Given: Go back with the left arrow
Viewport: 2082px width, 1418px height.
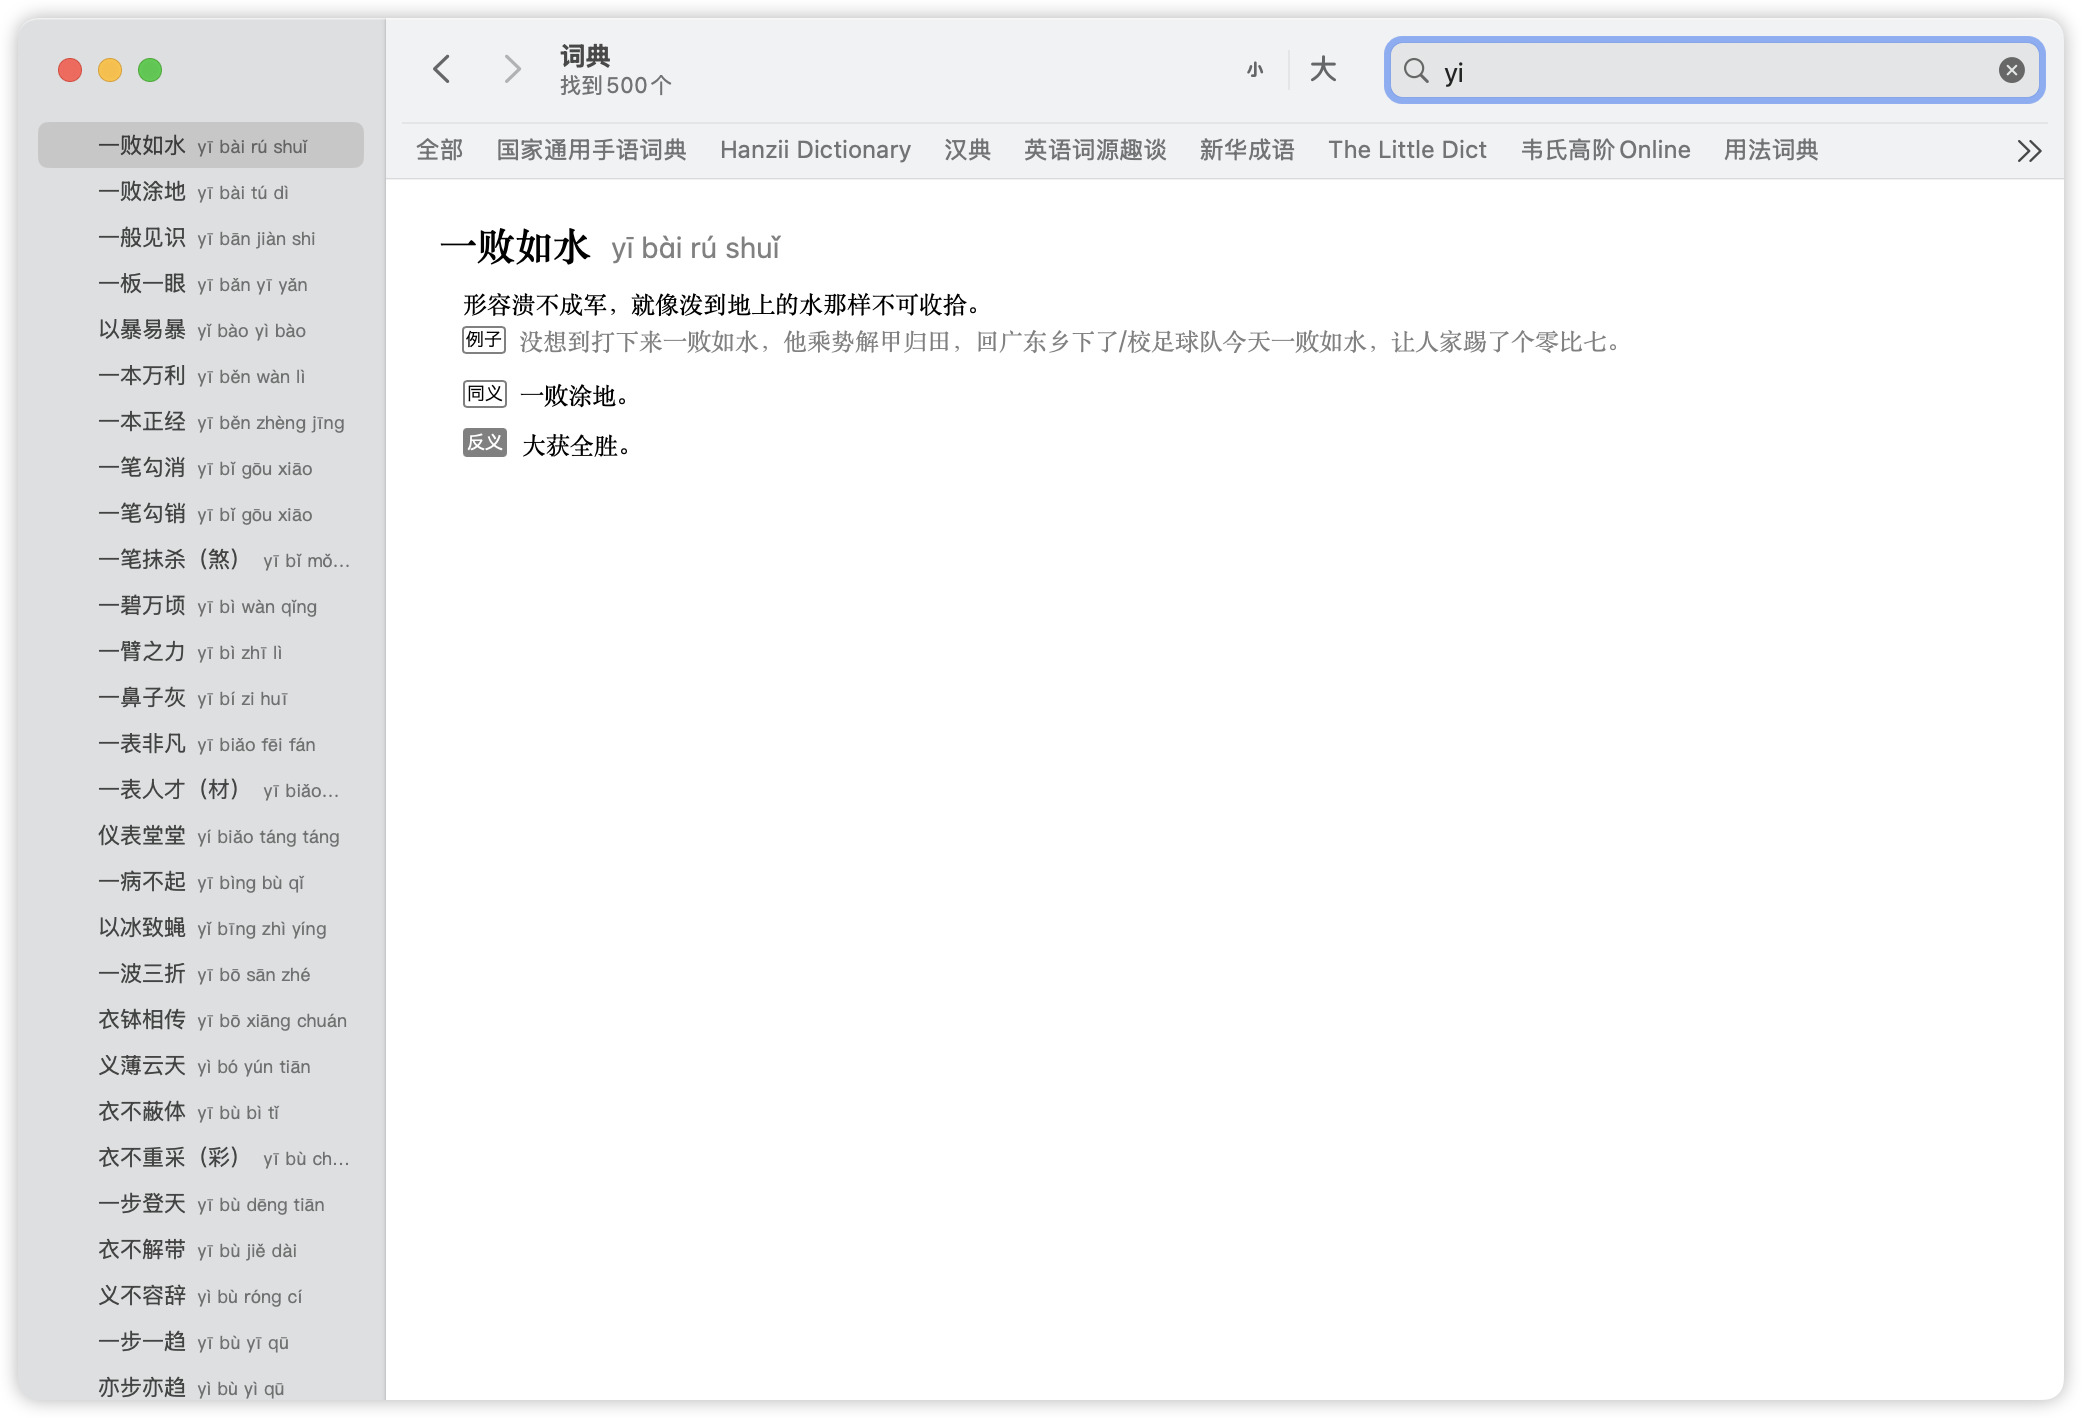Looking at the screenshot, I should [442, 69].
